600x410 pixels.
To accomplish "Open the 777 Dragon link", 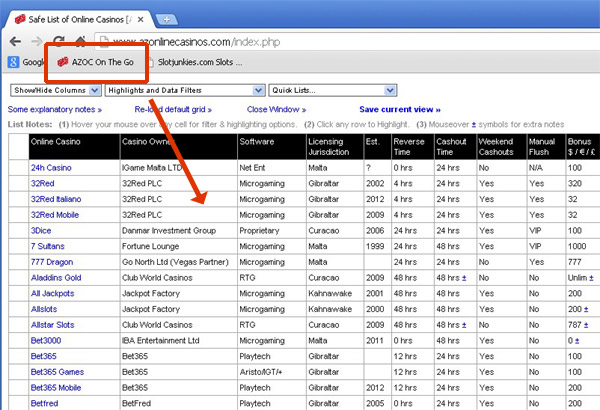I will (x=52, y=262).
